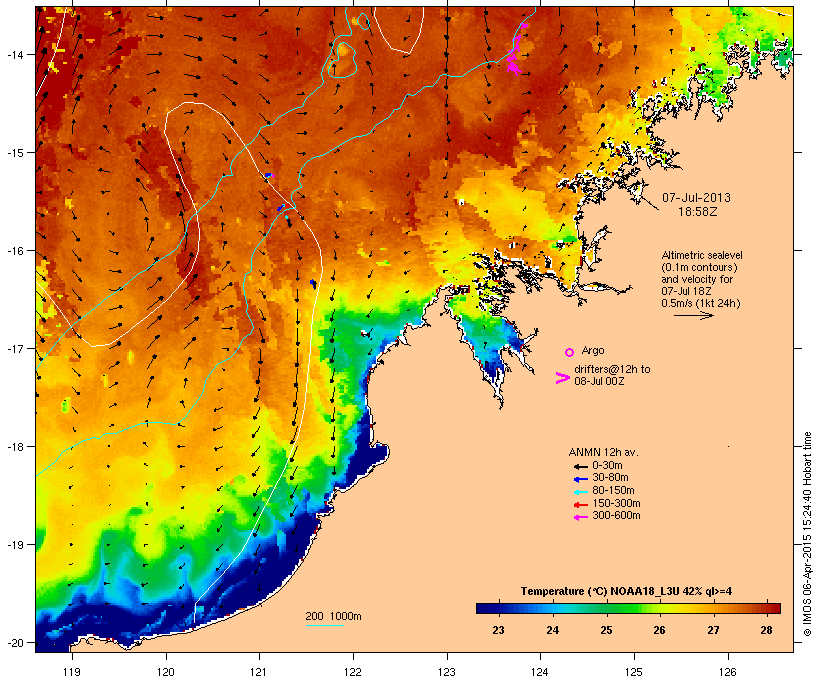
Task: Click longitude axis label 120
Action: click(166, 672)
